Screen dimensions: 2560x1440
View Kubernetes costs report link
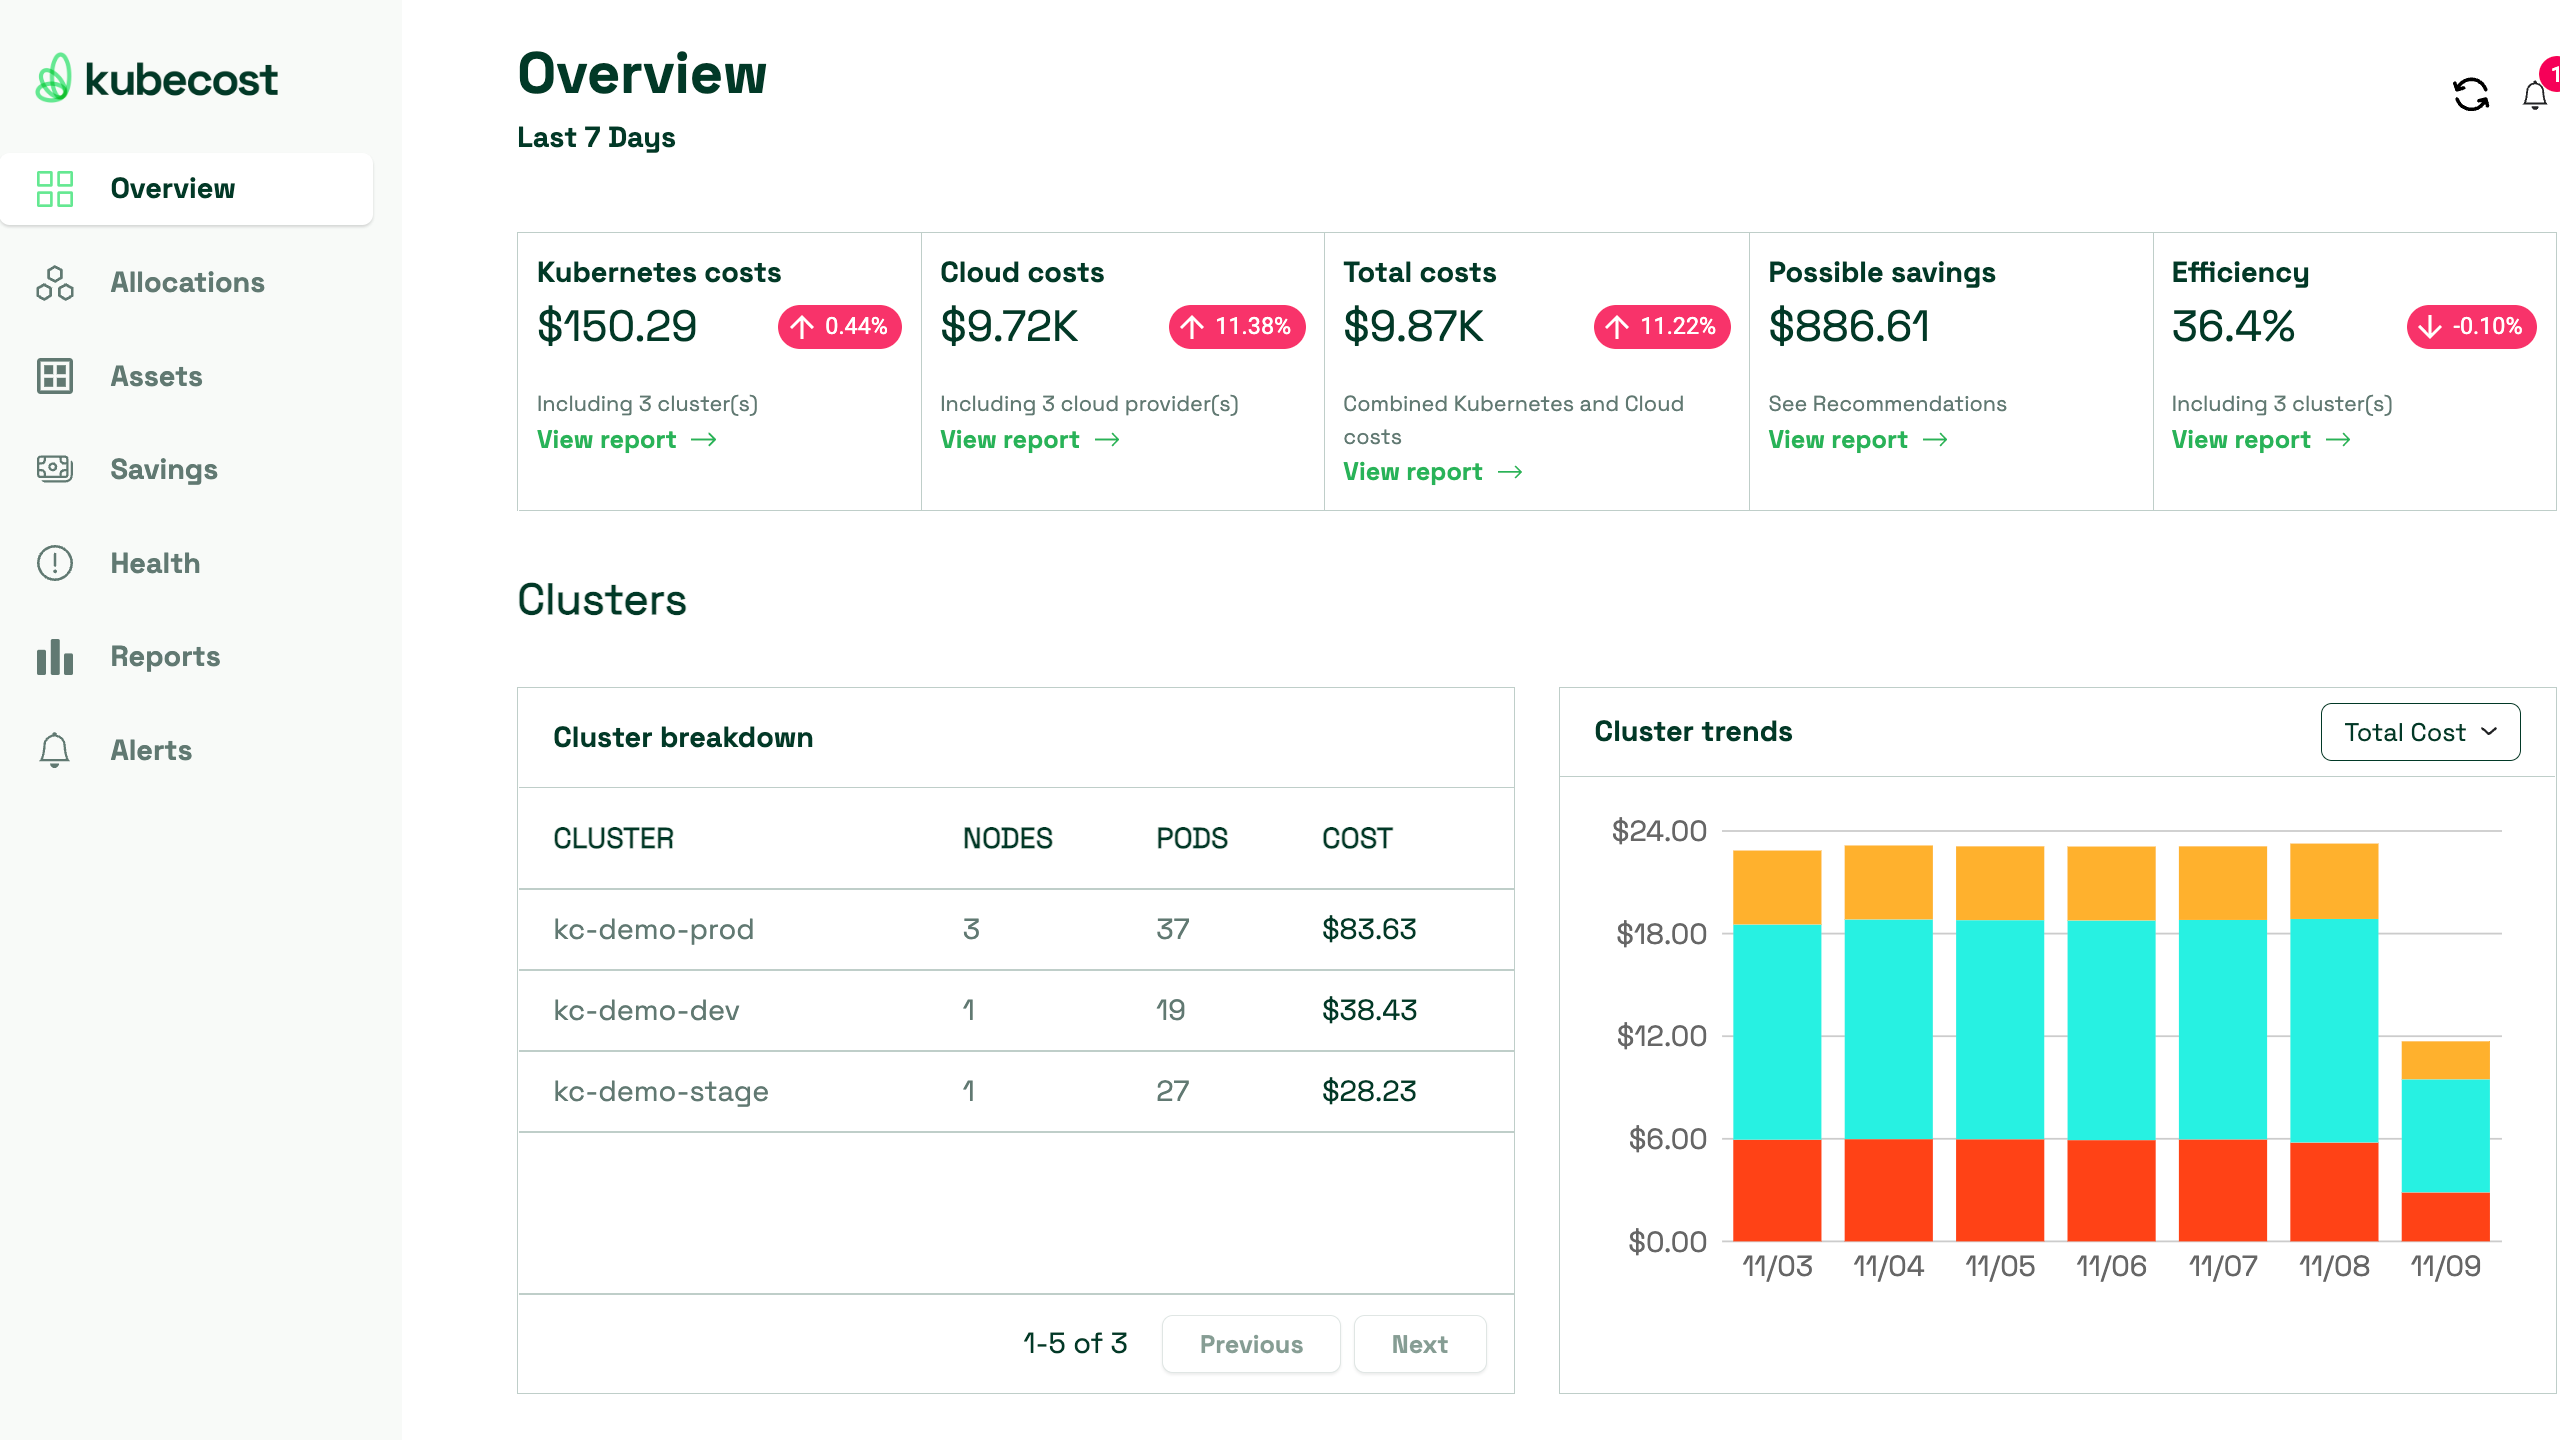point(628,440)
